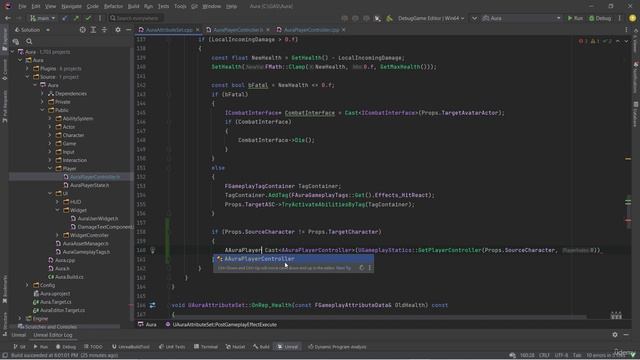Screen dimensions: 640x360
Task: Open the File menu
Action: point(22,6)
